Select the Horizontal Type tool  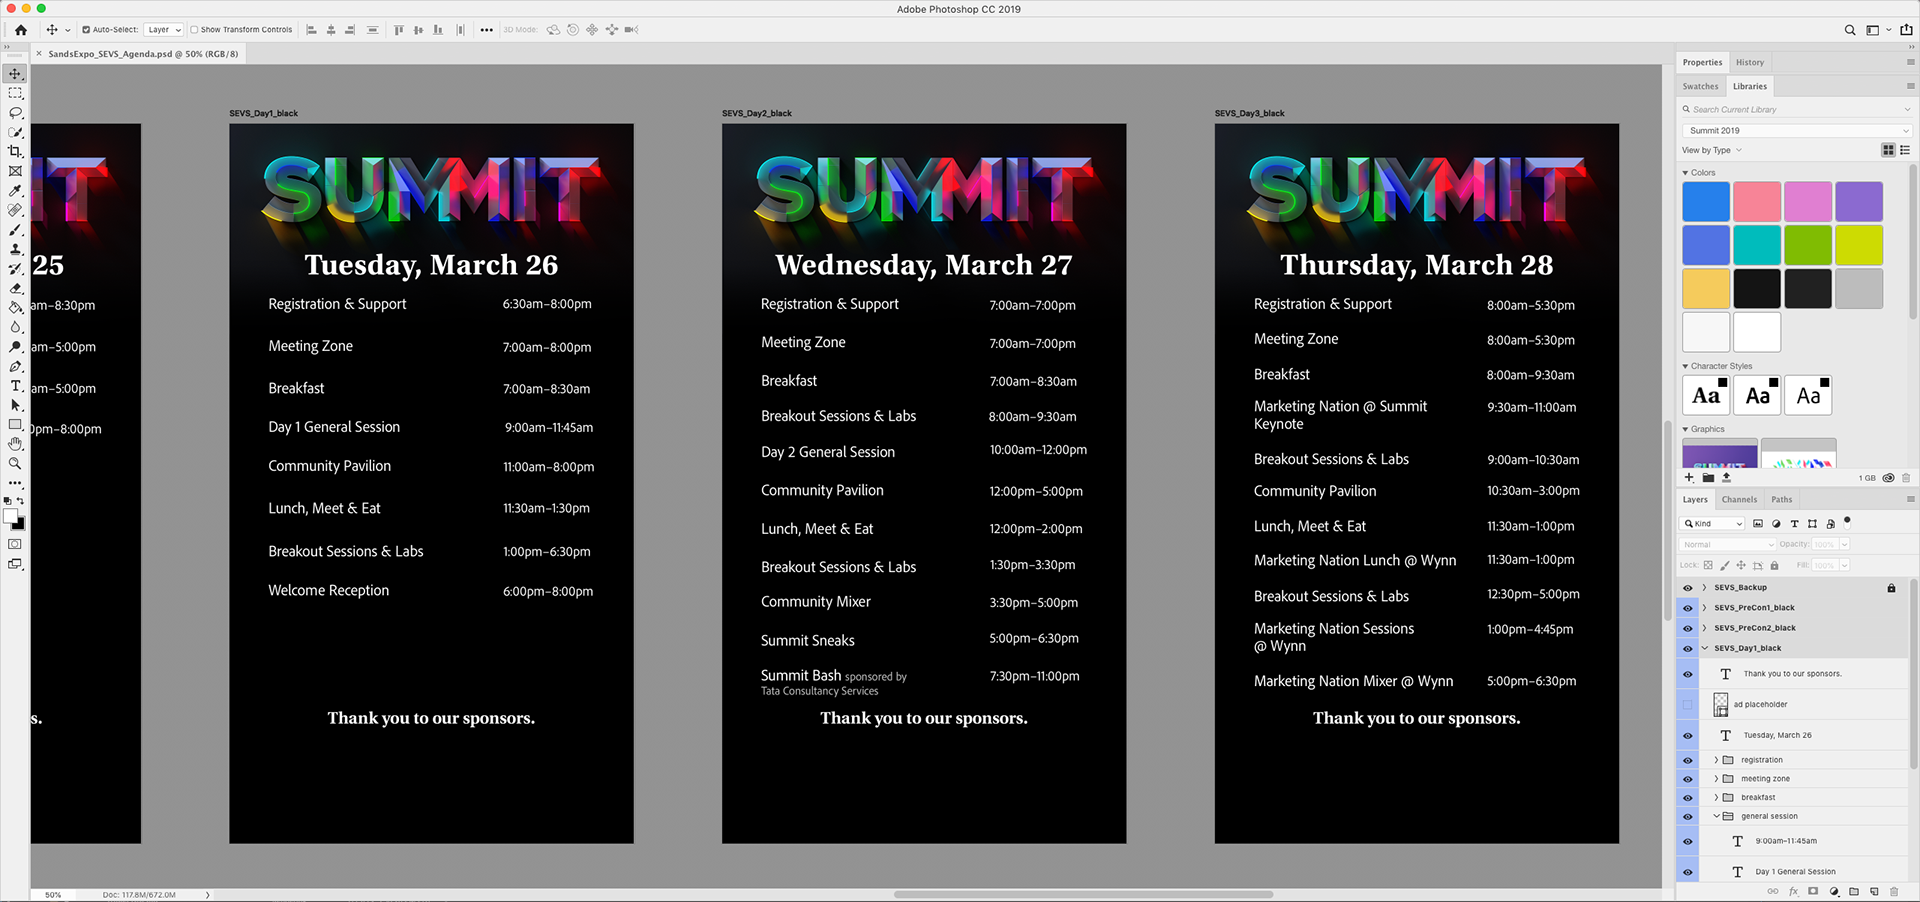pyautogui.click(x=15, y=386)
